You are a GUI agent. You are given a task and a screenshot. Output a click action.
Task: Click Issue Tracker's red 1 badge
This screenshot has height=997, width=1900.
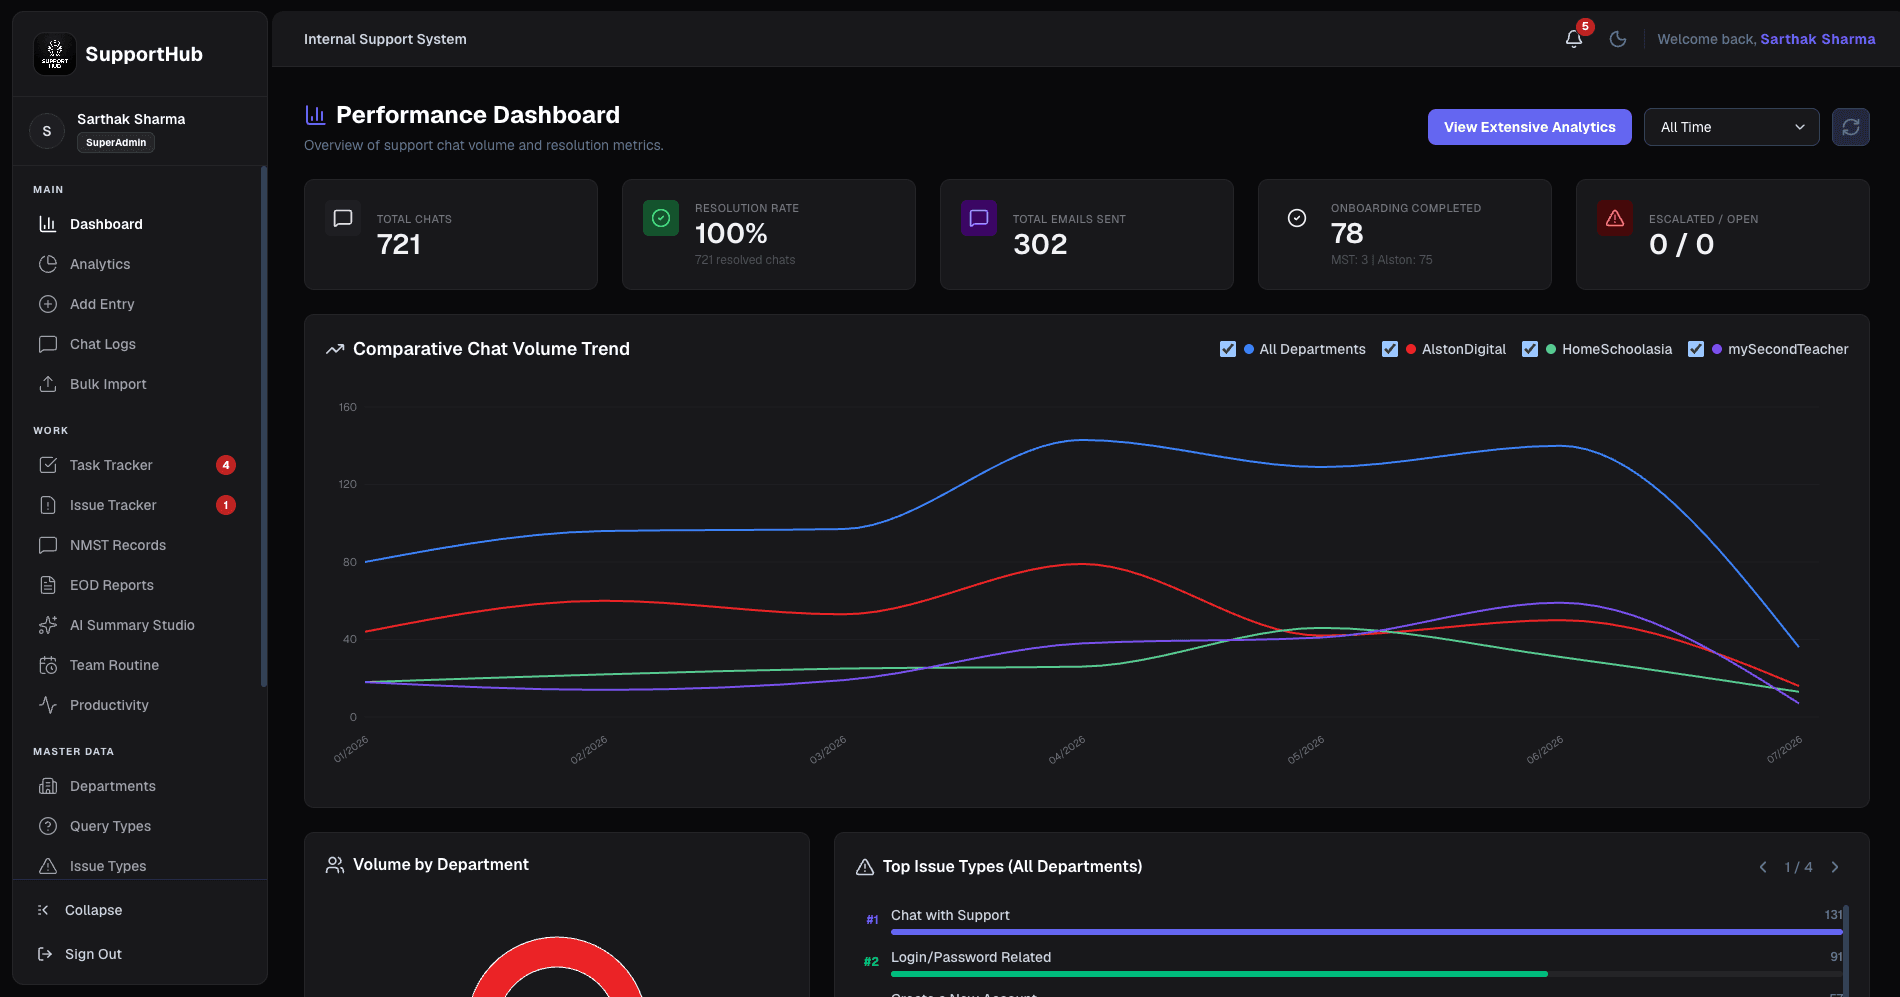point(226,505)
